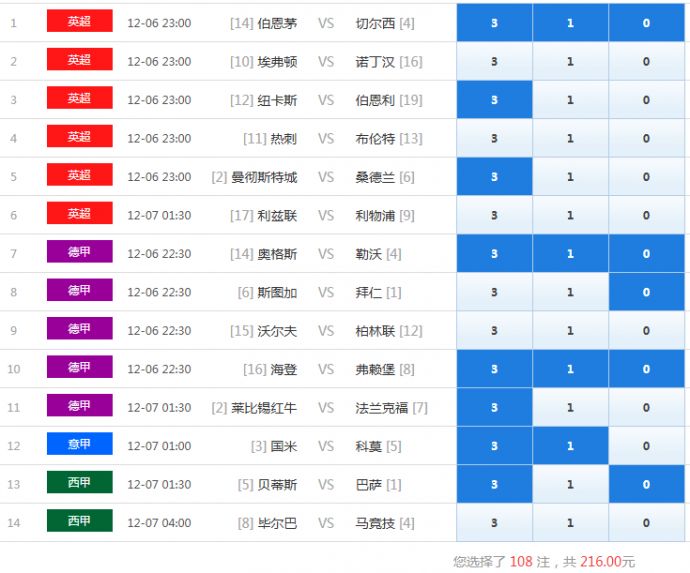Pick the 1 (draw) option for 热刺 vs 布伦特
690x573 pixels.
tap(570, 139)
